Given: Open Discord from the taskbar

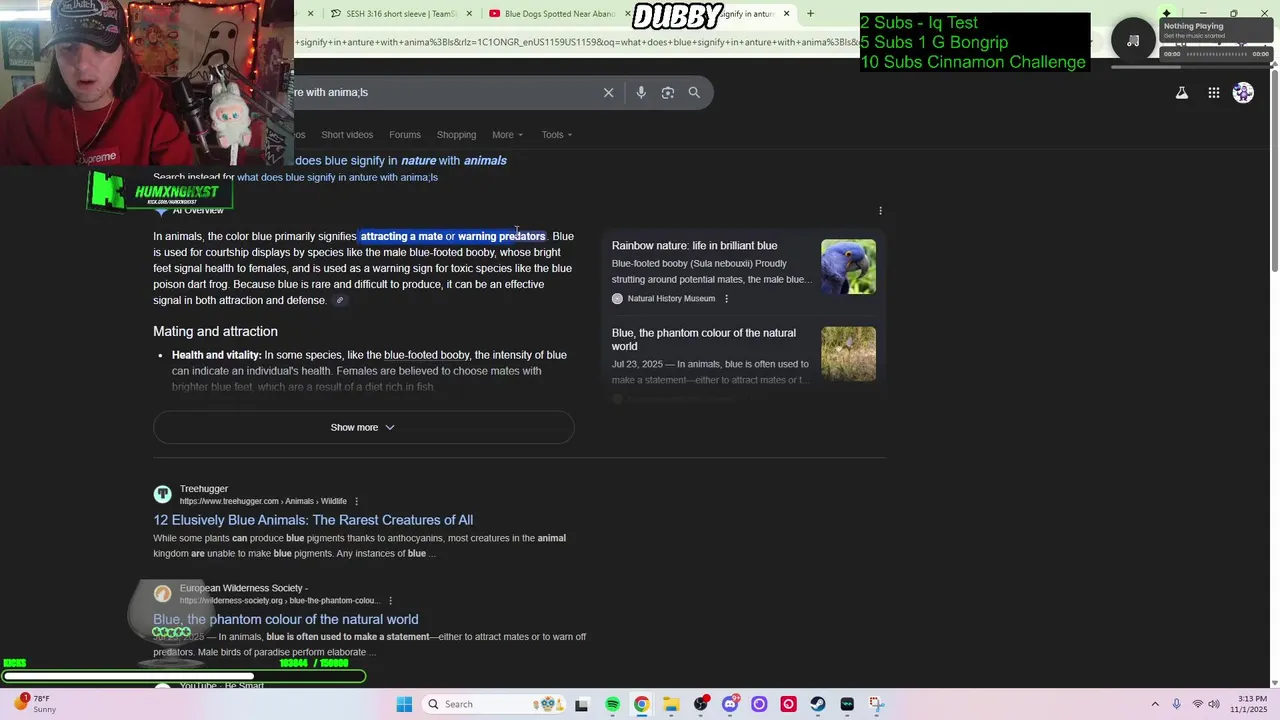Looking at the screenshot, I should point(730,704).
